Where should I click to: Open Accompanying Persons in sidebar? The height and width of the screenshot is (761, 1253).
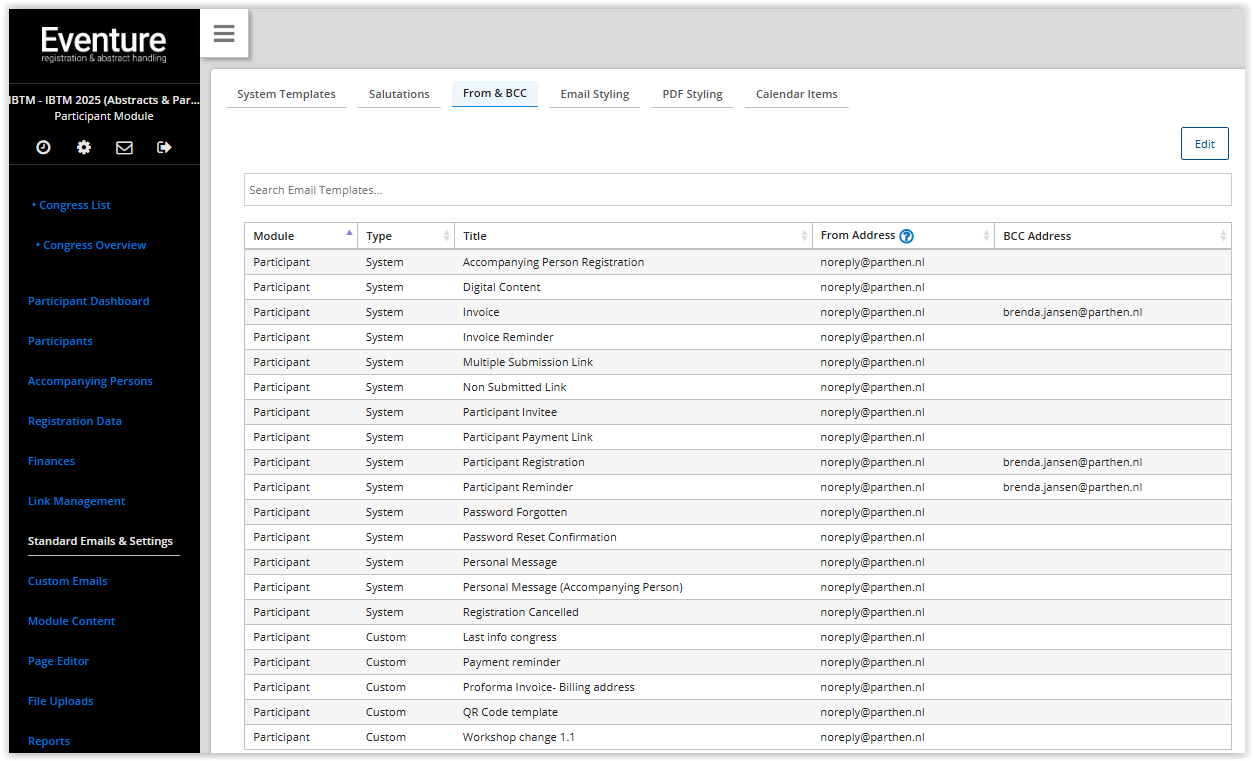(x=90, y=381)
